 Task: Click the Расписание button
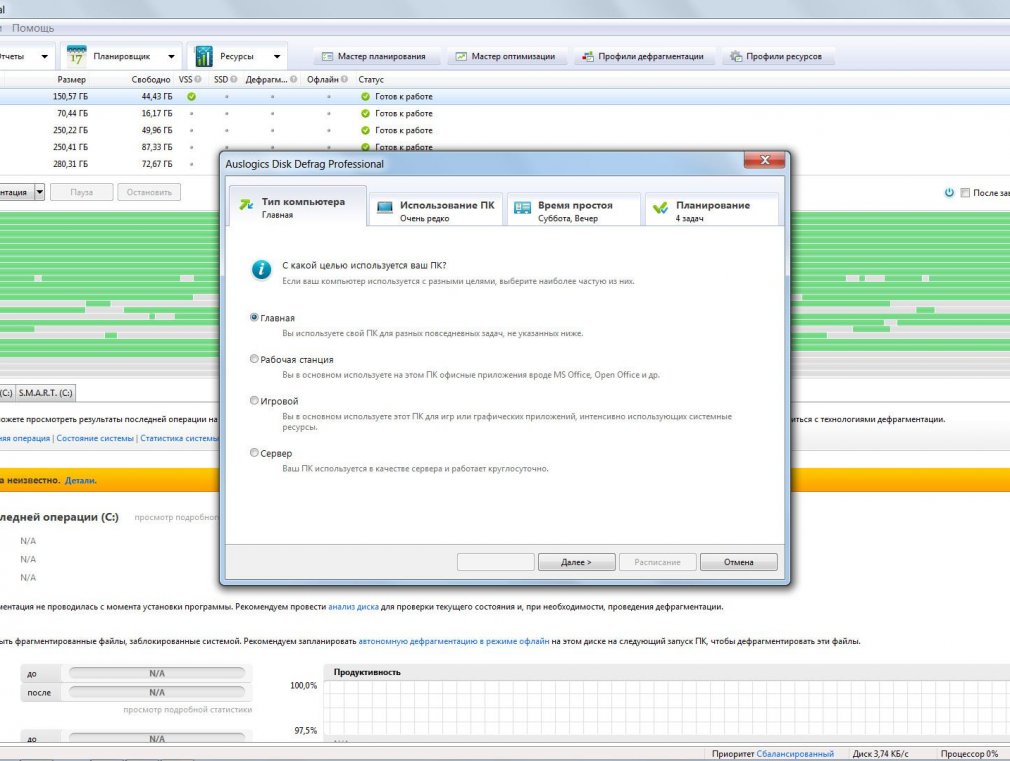pos(658,562)
